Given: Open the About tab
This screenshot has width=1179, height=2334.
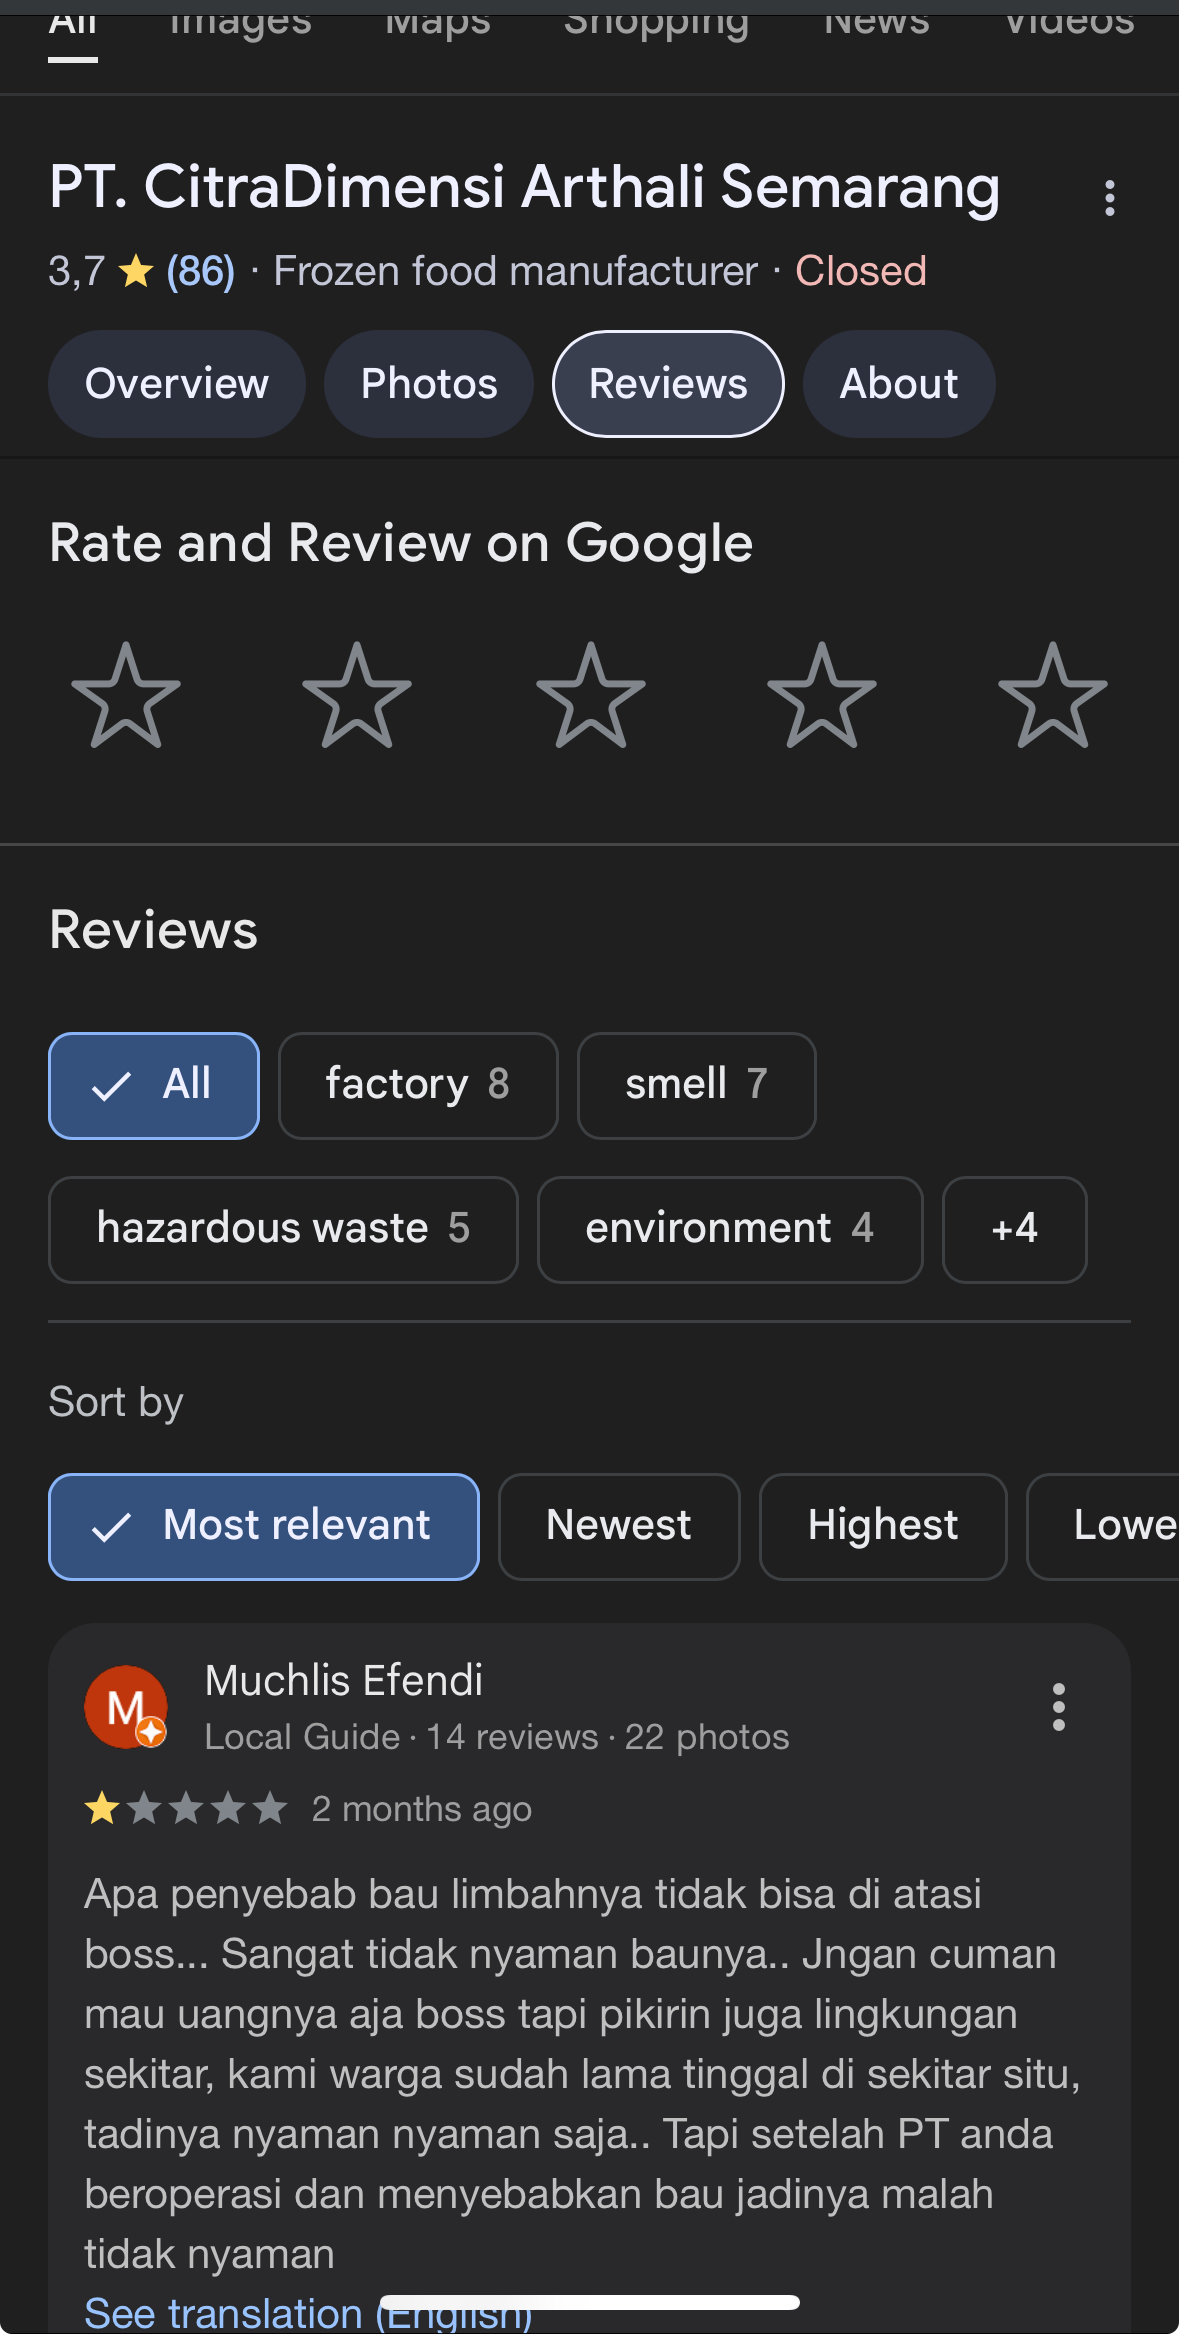Looking at the screenshot, I should [899, 384].
